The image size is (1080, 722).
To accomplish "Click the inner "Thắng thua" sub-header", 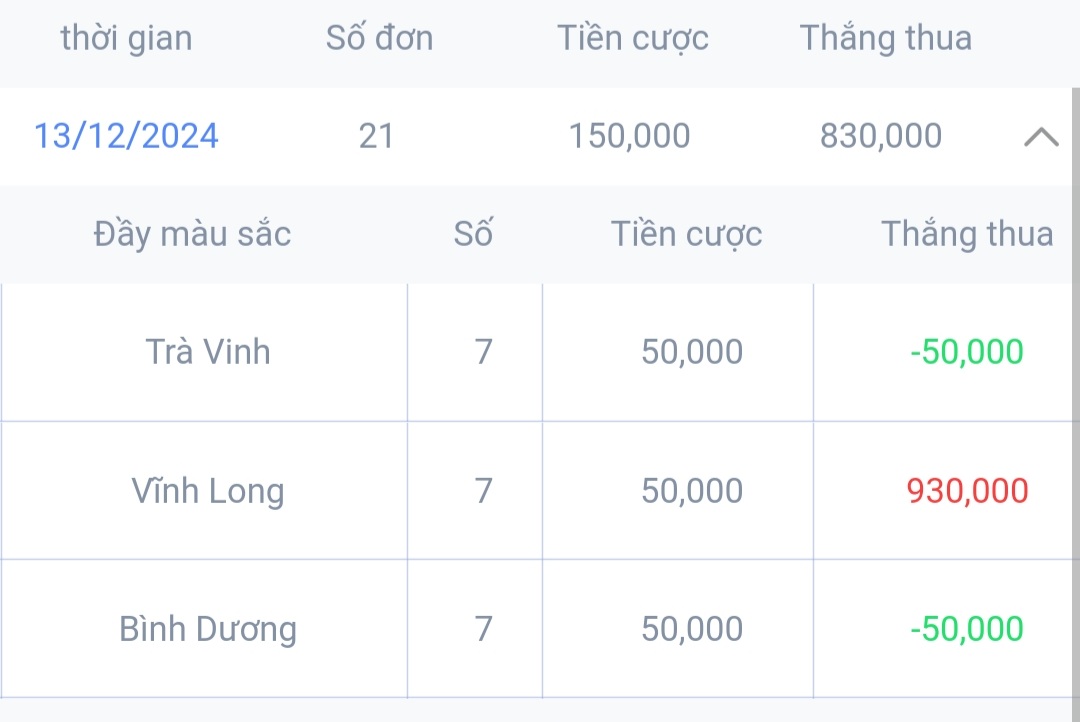I will (x=967, y=234).
